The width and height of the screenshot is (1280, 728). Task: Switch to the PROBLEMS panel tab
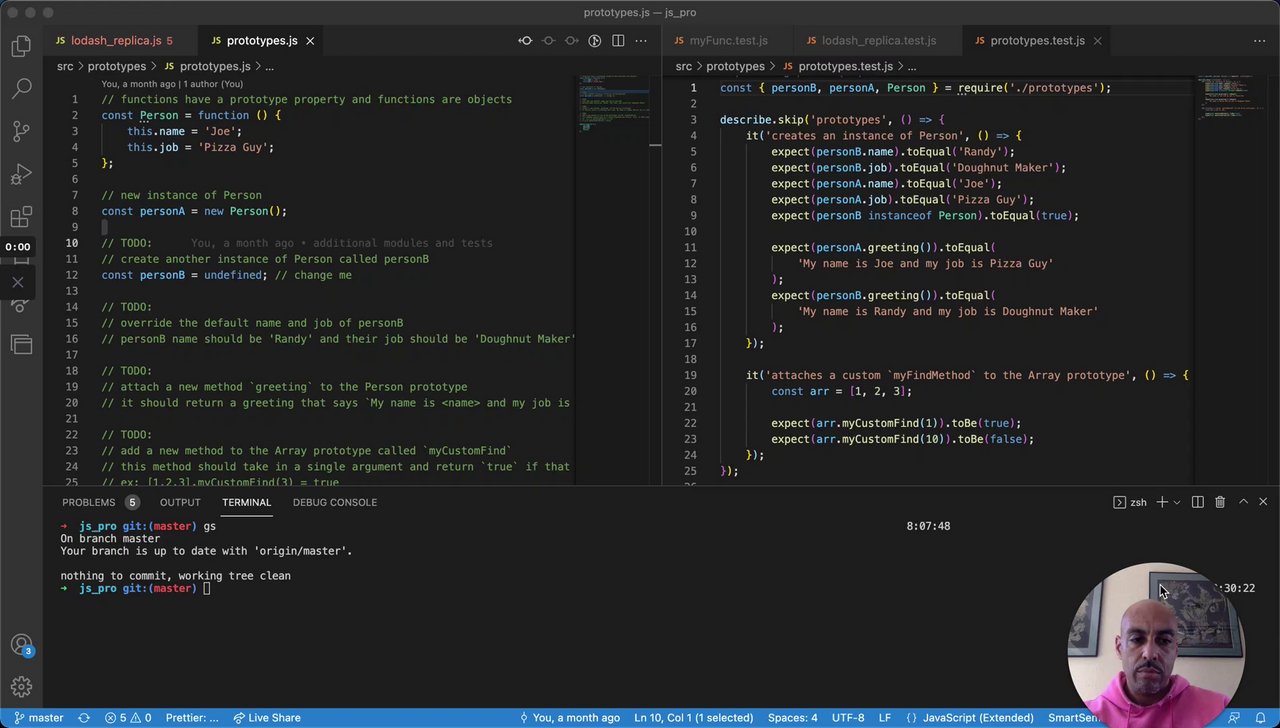[88, 502]
